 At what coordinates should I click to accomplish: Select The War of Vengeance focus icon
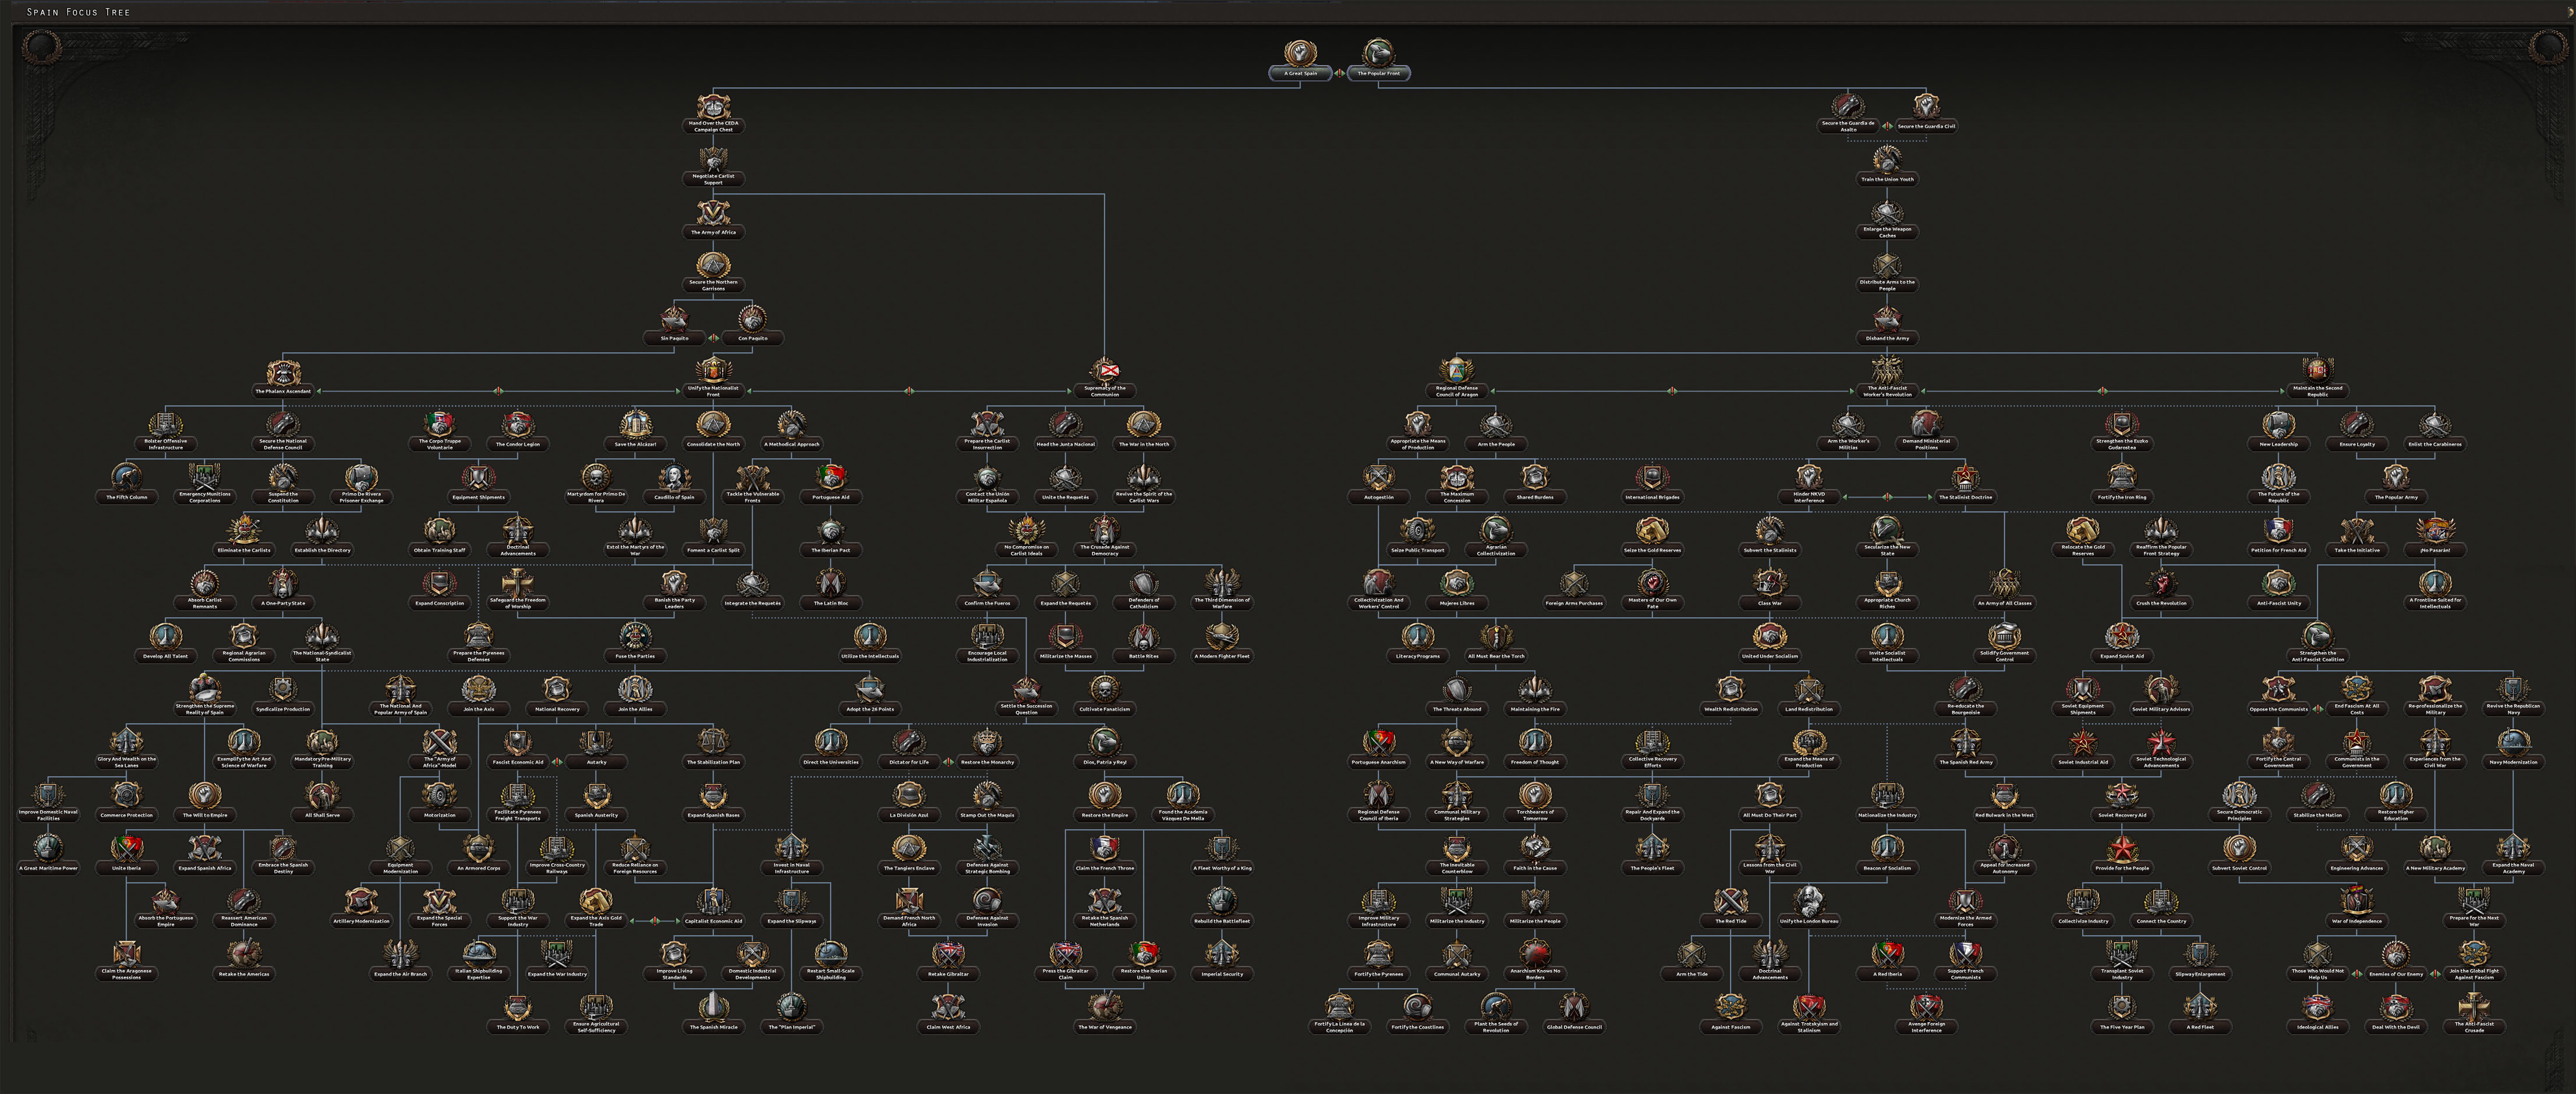point(1104,1008)
